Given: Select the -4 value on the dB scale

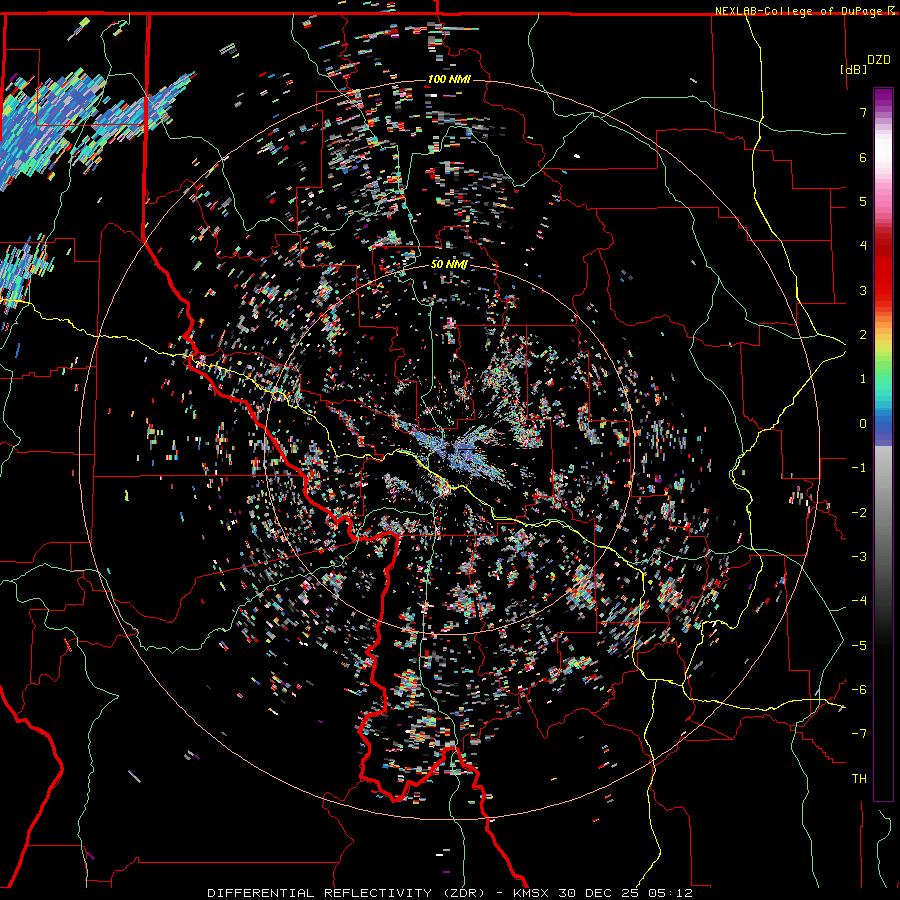Looking at the screenshot, I should pyautogui.click(x=859, y=600).
